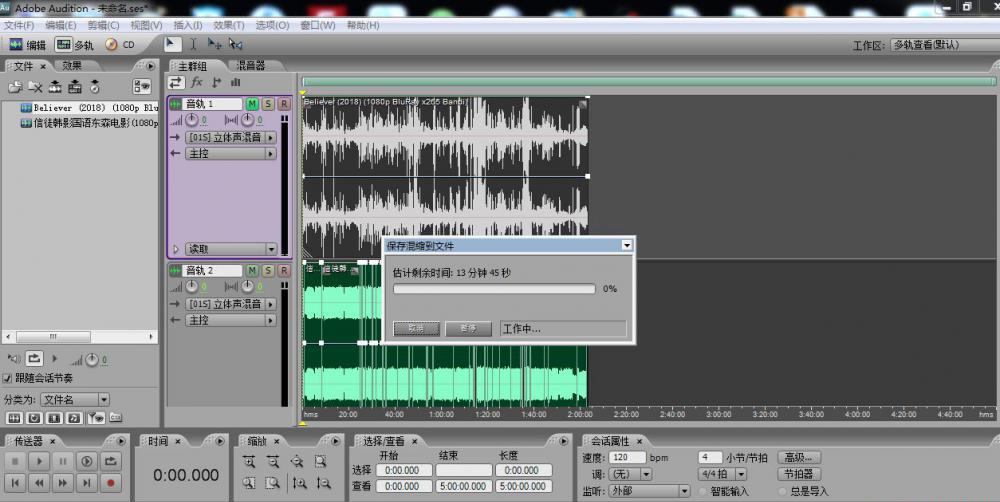
Task: Open Track 1 output 主控 dropdown
Action: 231,154
